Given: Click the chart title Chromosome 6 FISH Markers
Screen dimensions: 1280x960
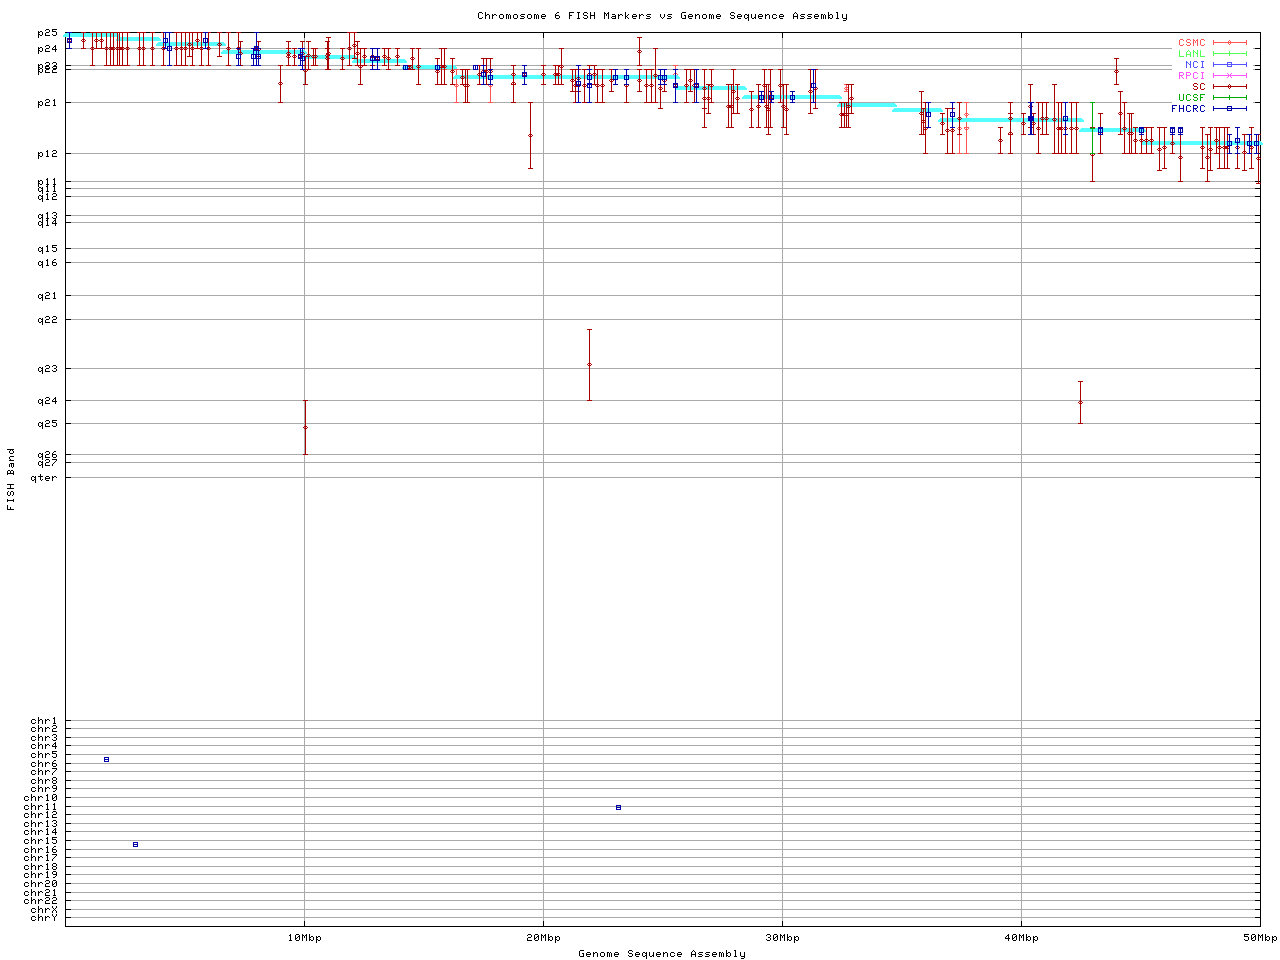Looking at the screenshot, I should 662,16.
